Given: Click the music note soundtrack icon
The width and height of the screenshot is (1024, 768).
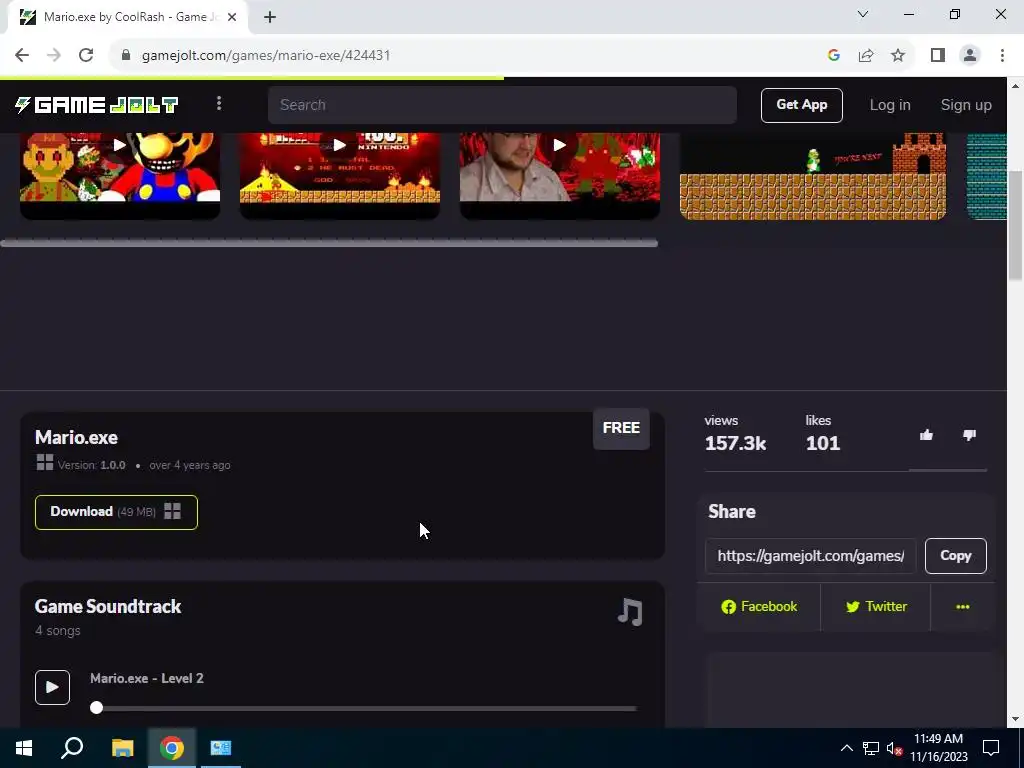Looking at the screenshot, I should (630, 612).
